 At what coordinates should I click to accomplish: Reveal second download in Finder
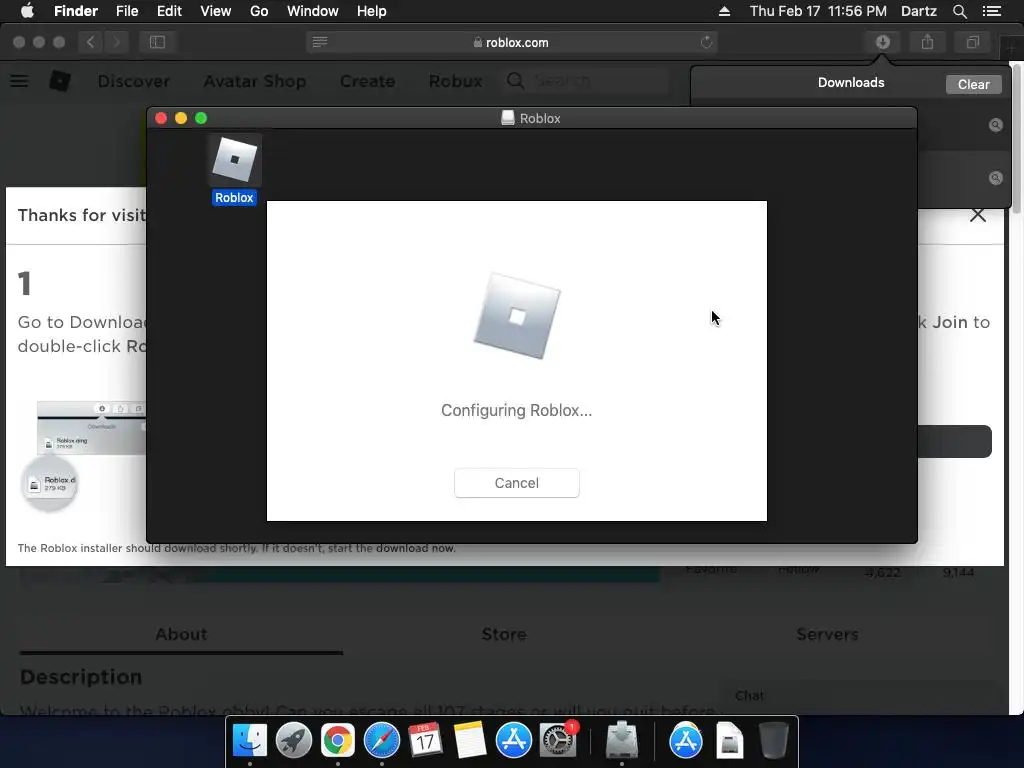click(x=995, y=178)
